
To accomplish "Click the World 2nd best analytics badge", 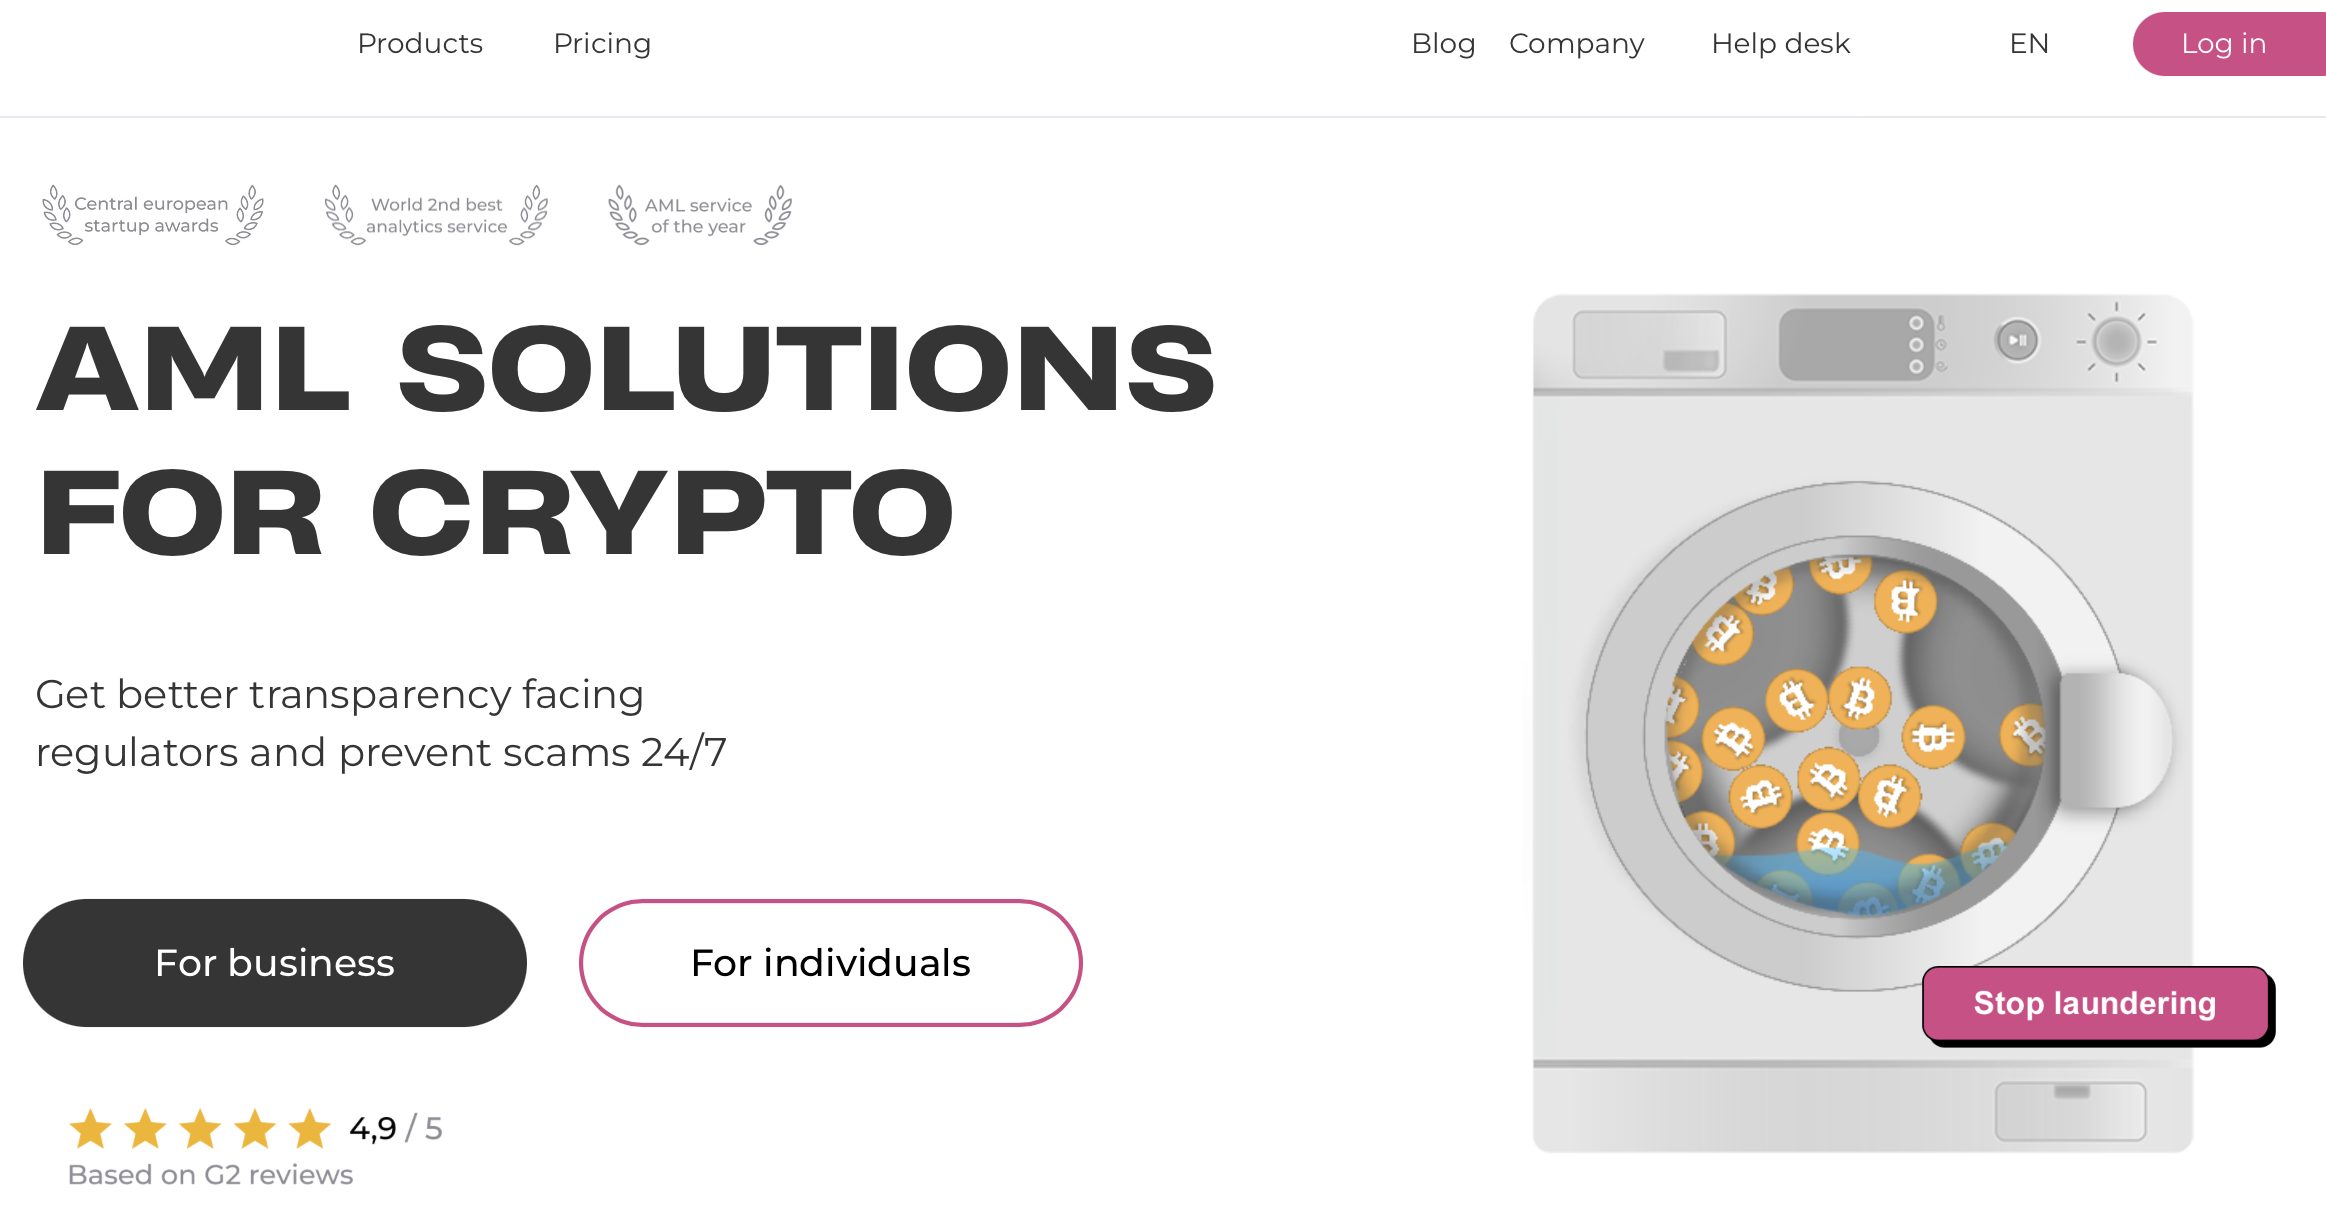I will coord(436,215).
